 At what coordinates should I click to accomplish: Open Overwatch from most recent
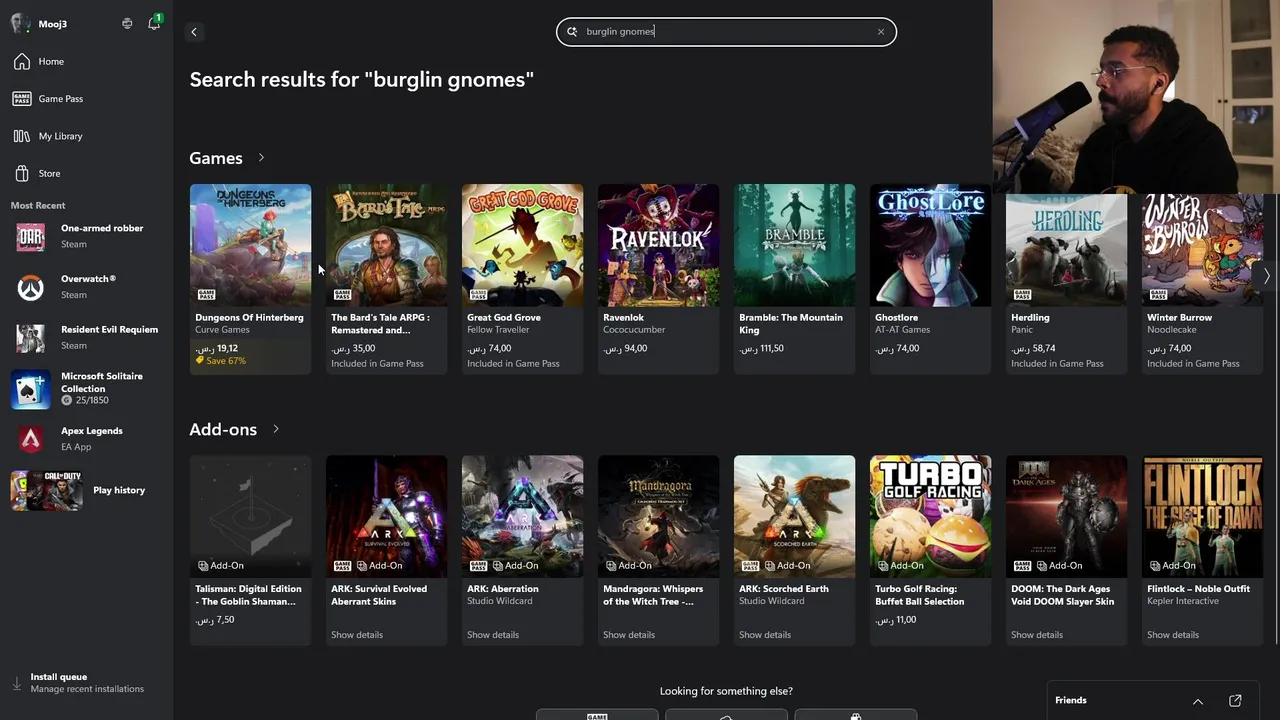point(86,287)
